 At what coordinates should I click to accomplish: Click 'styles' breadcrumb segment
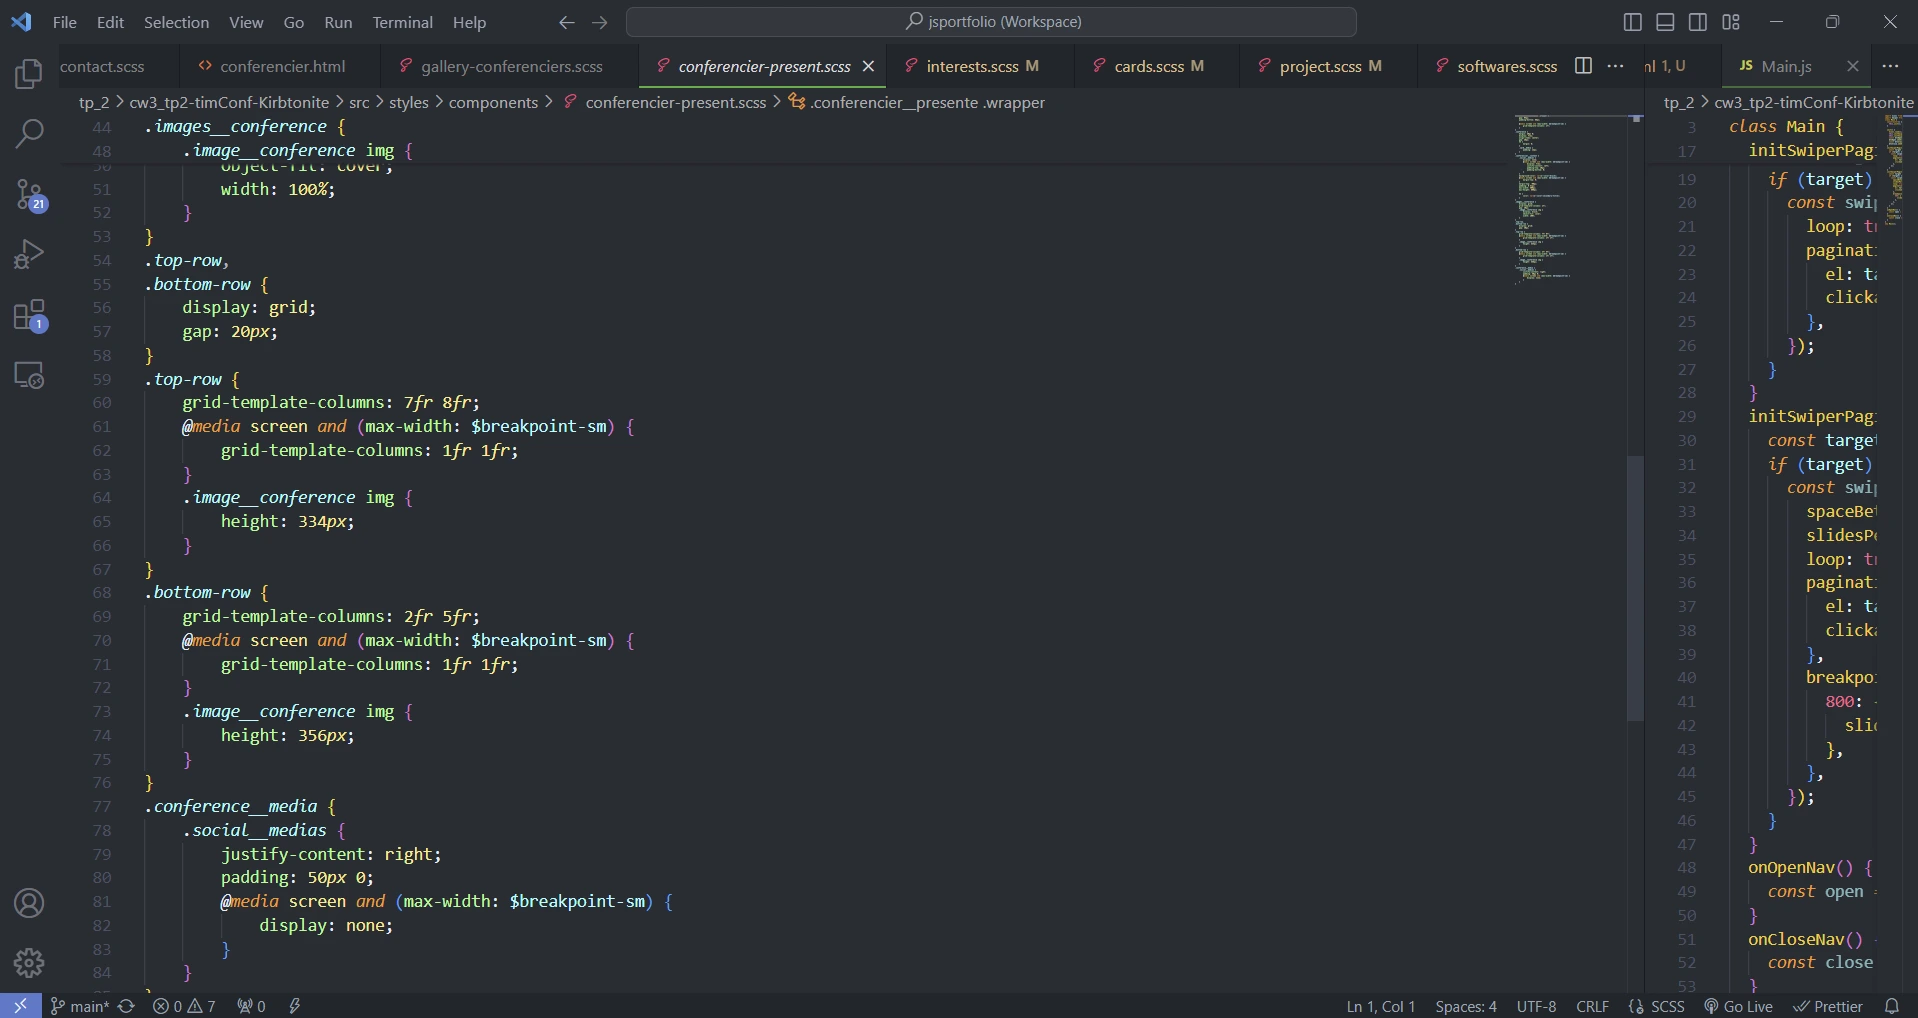pyautogui.click(x=408, y=103)
